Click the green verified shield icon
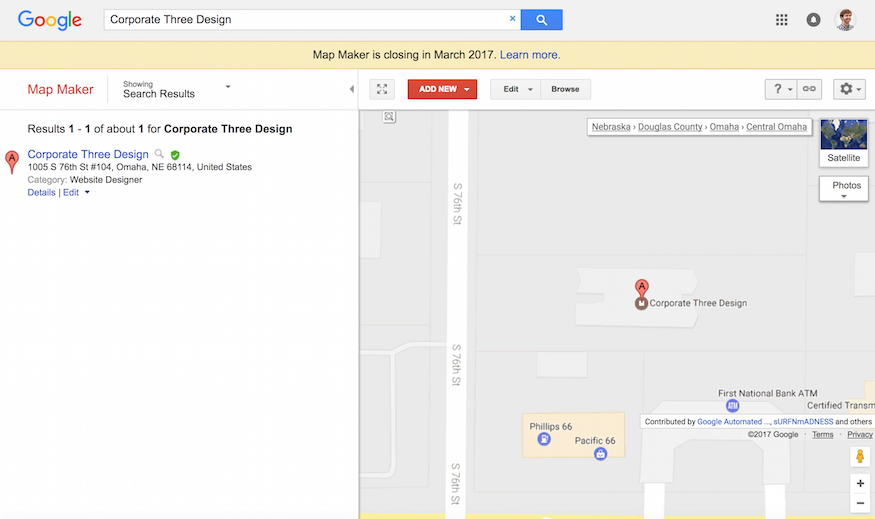This screenshot has width=875, height=519. point(175,155)
